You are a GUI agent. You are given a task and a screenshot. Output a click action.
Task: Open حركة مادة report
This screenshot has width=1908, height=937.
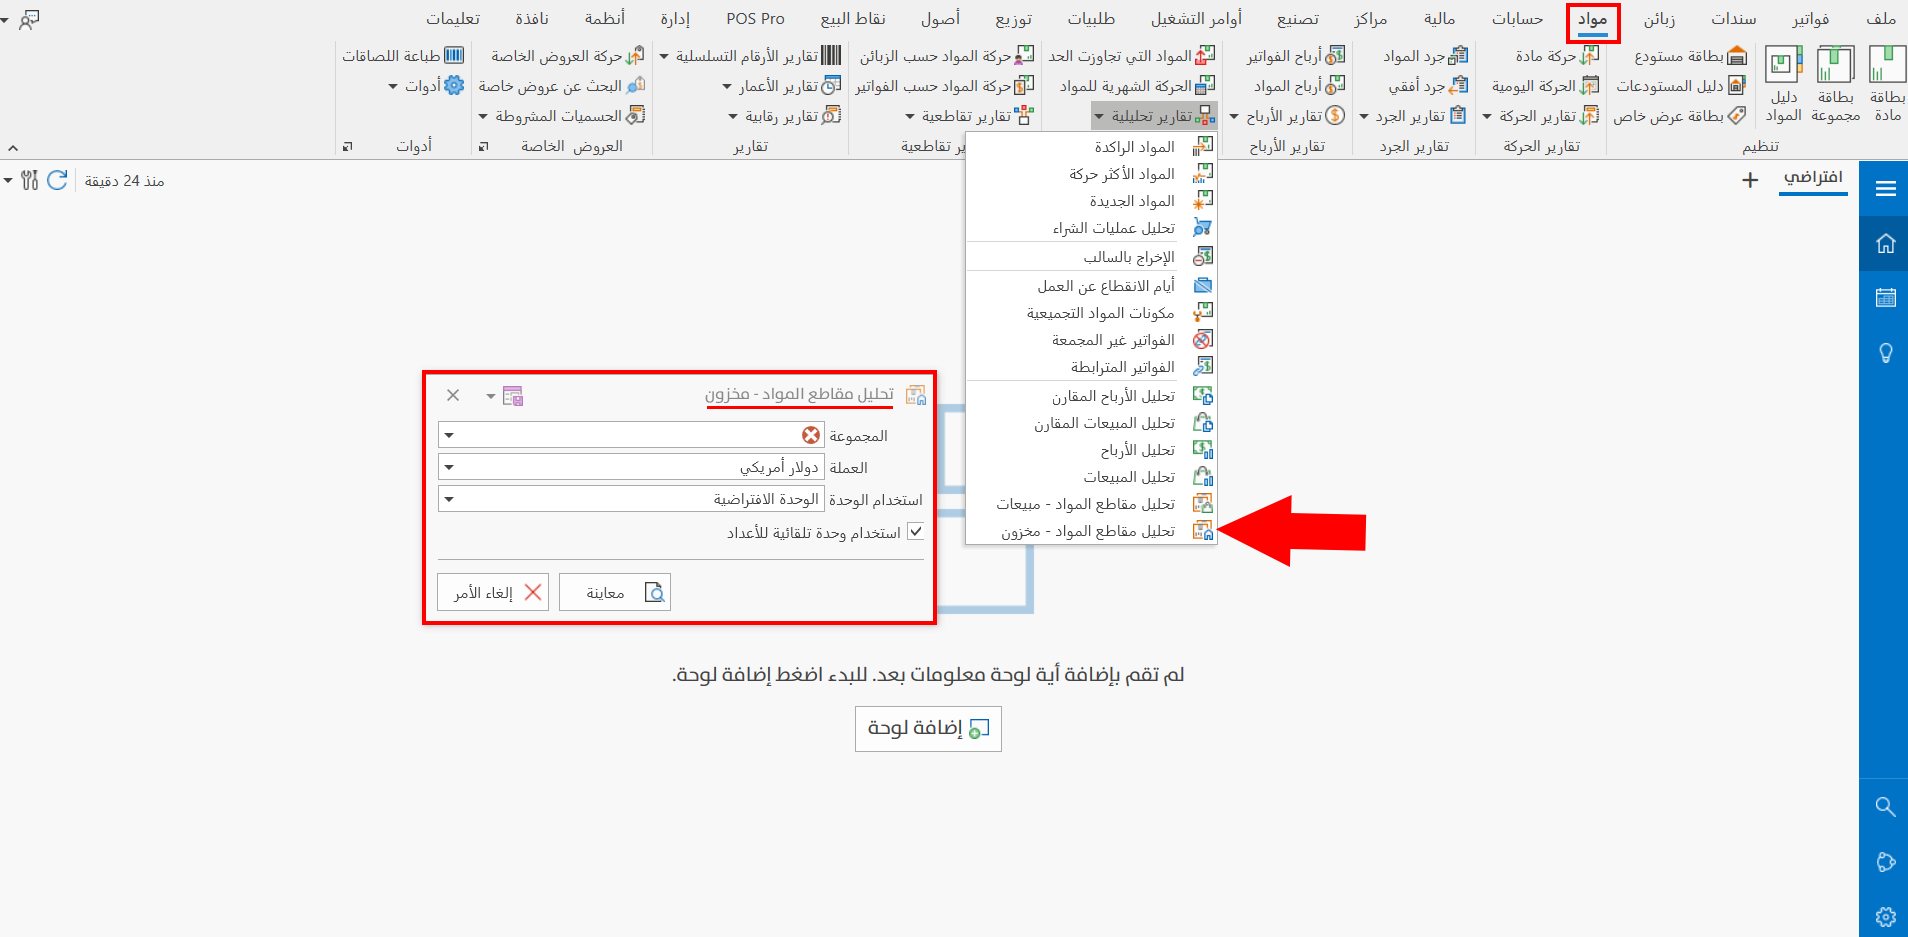1556,56
